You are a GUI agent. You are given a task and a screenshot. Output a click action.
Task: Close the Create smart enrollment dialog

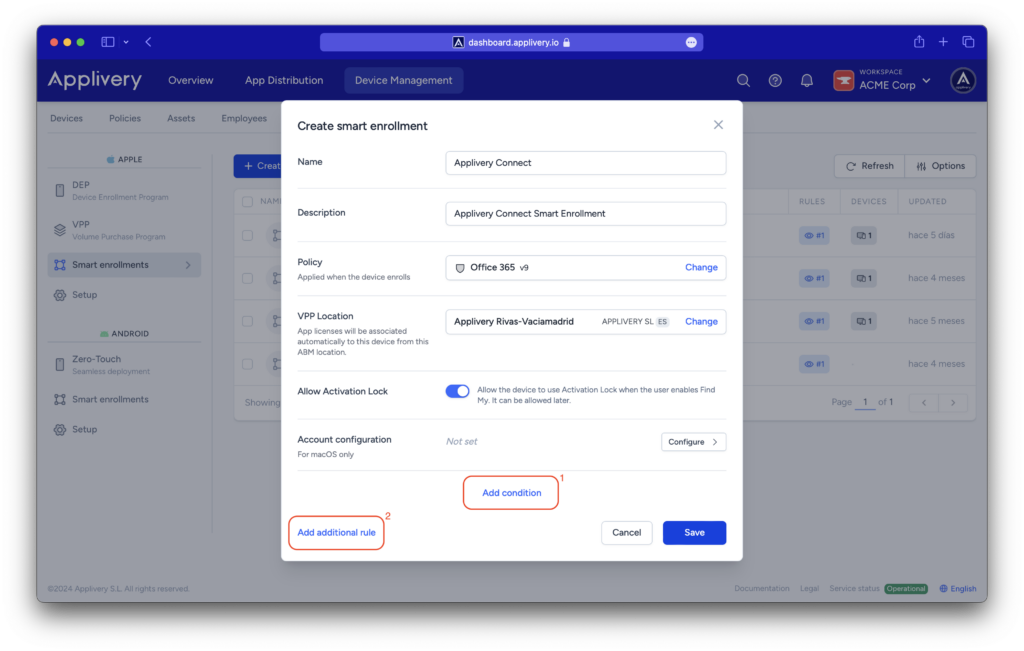click(718, 125)
